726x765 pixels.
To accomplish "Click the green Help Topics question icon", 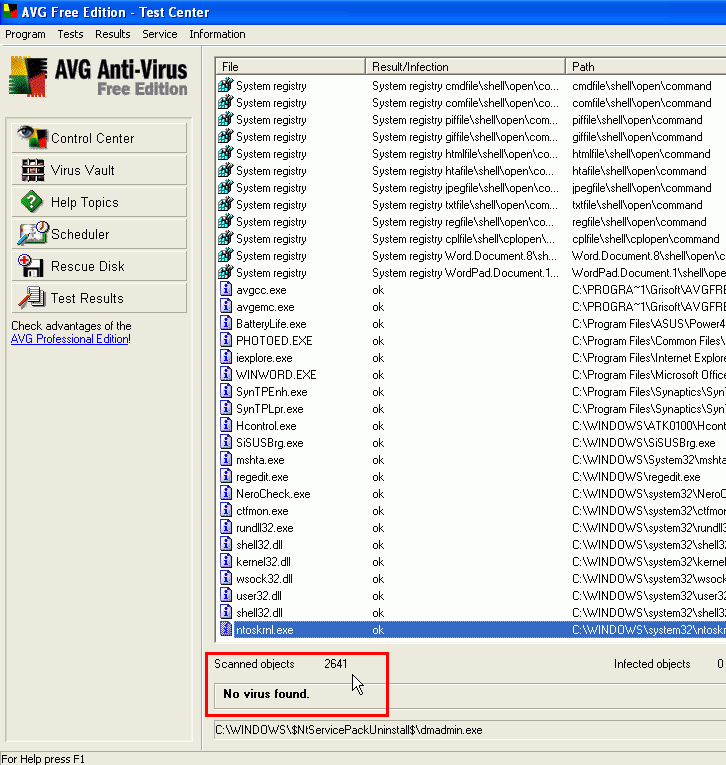I will [x=32, y=202].
